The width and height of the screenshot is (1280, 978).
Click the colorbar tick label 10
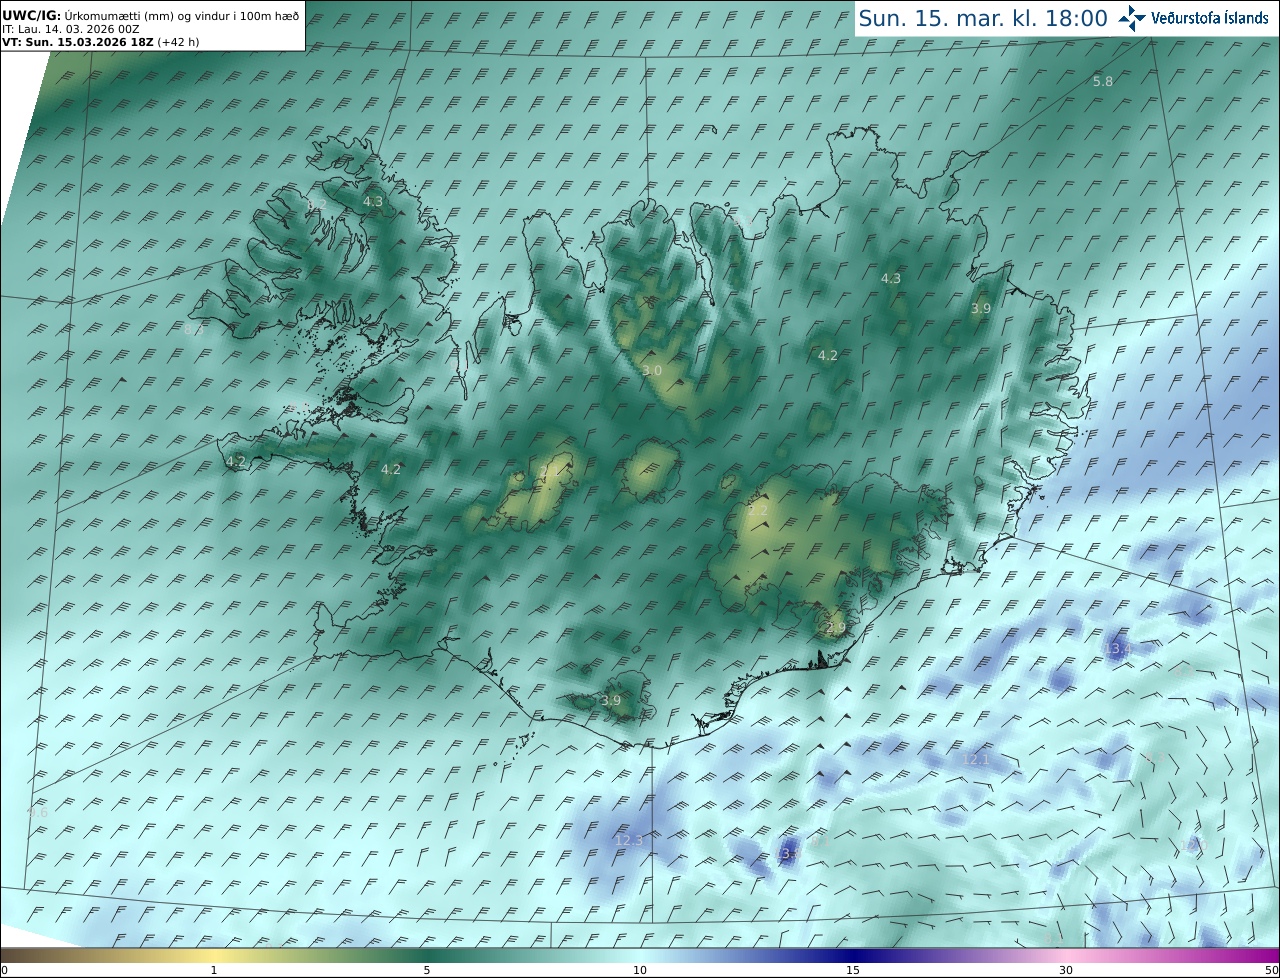tap(640, 970)
